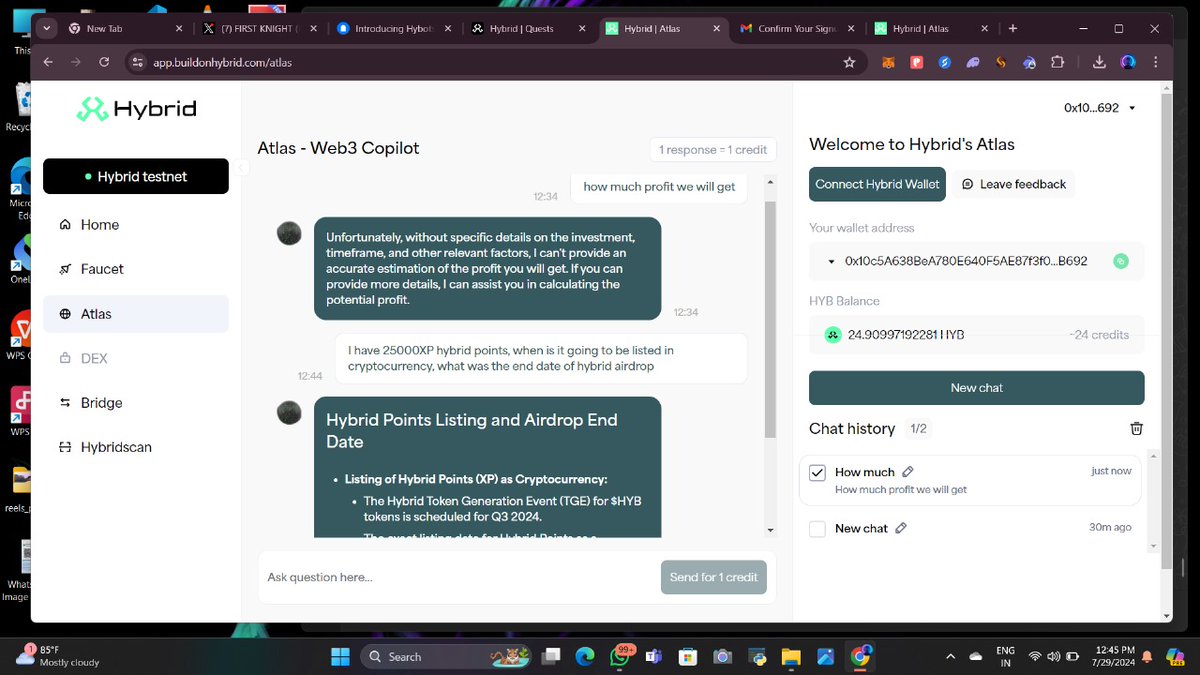This screenshot has height=675, width=1200.
Task: Open the browser Extensions puzzle icon
Action: click(x=1057, y=62)
